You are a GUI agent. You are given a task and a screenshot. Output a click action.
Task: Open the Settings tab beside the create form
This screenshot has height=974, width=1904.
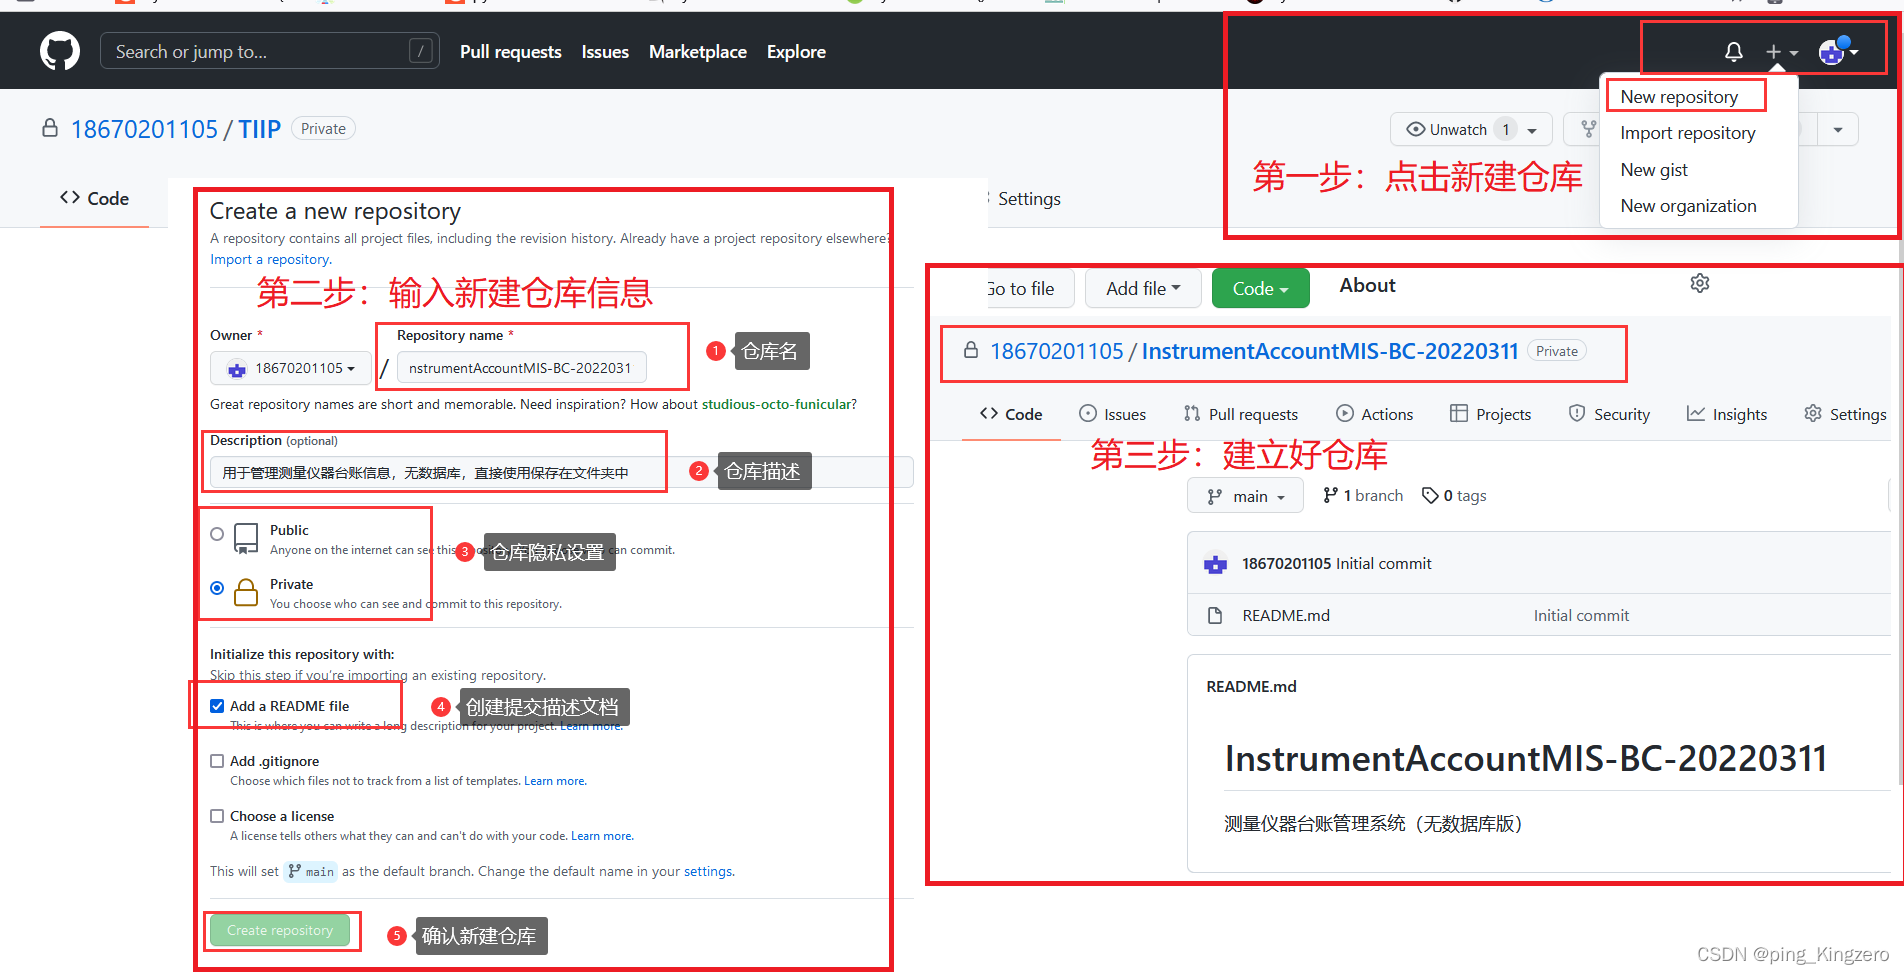click(x=1029, y=199)
